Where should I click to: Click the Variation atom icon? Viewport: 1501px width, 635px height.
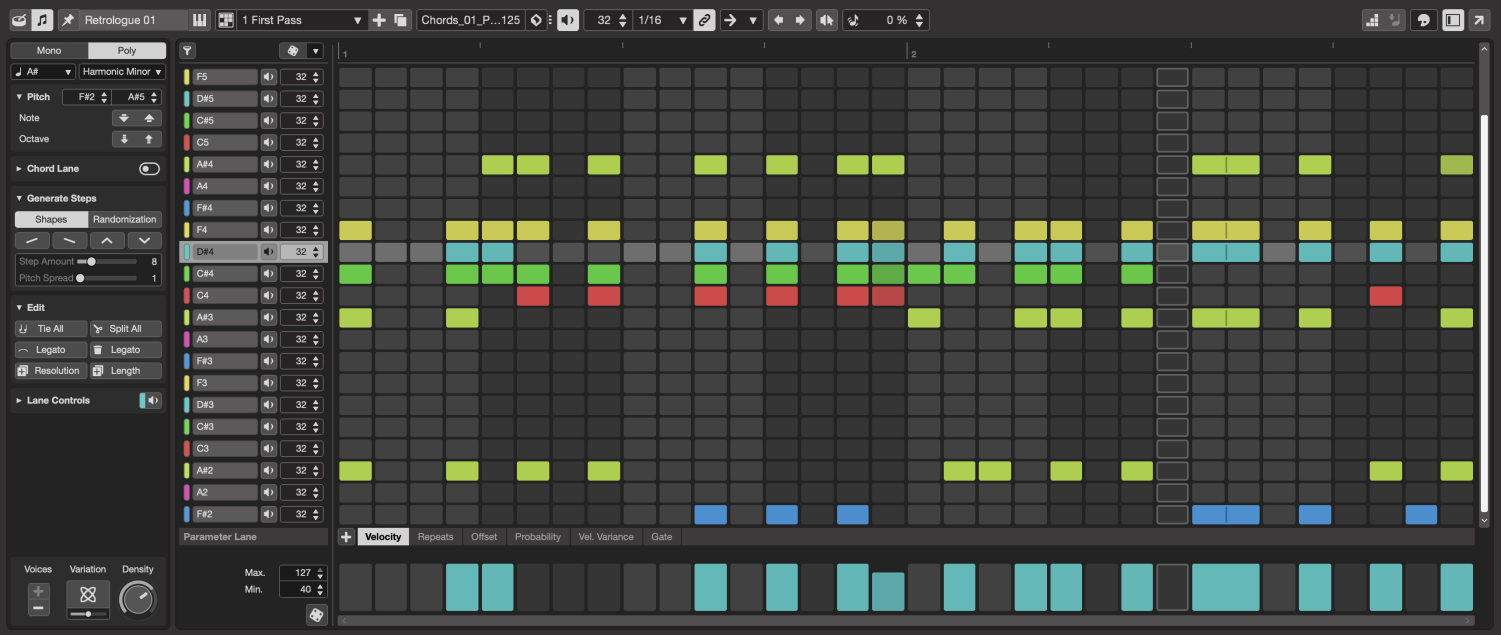[x=88, y=594]
